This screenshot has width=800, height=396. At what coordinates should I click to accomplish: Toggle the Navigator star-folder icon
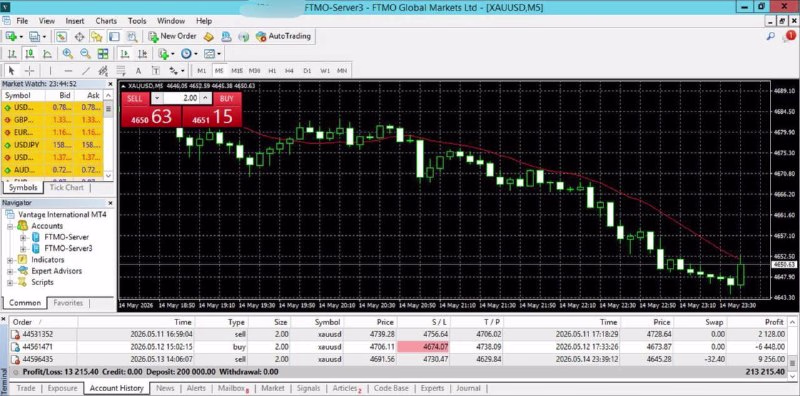96,36
